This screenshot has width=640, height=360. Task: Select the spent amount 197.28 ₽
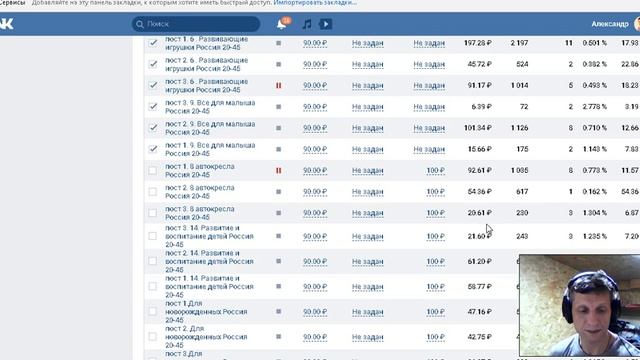[478, 43]
